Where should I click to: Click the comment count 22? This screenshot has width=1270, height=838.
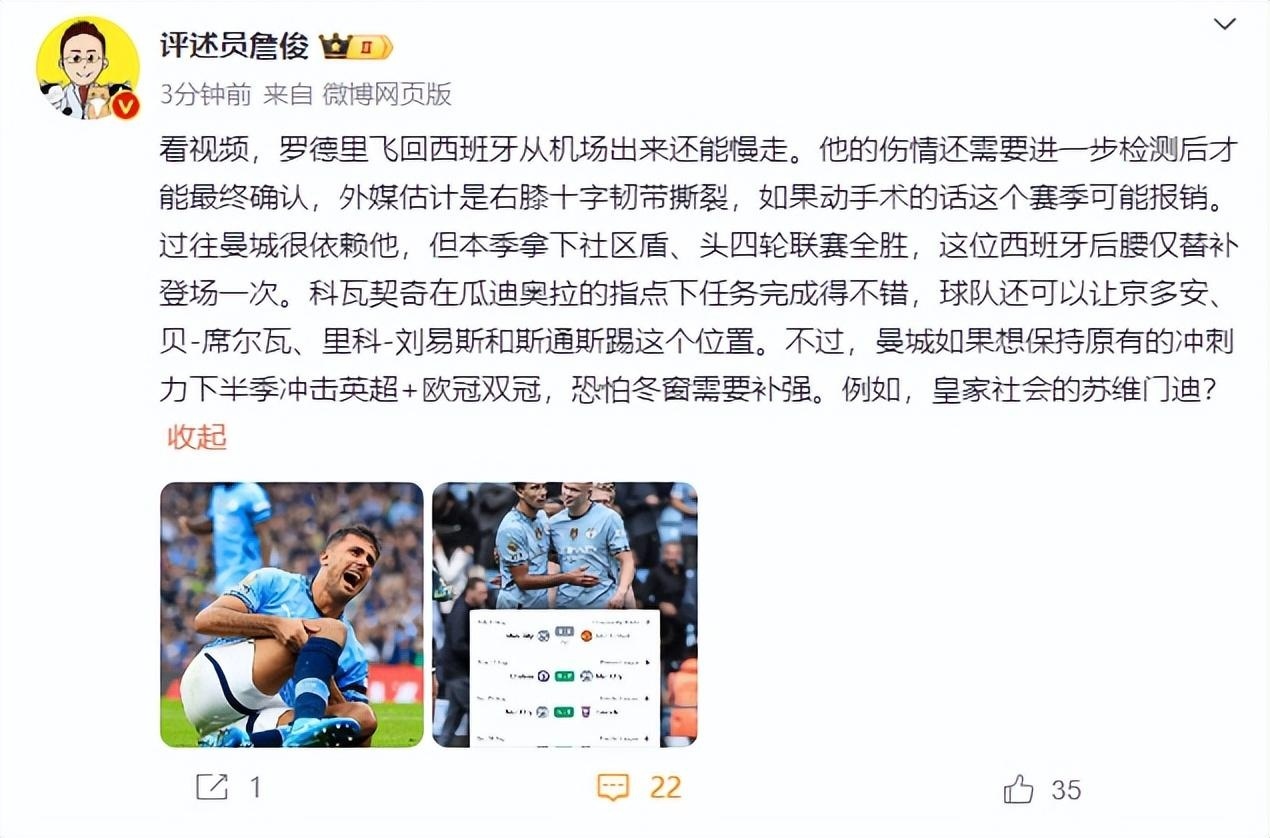[665, 788]
